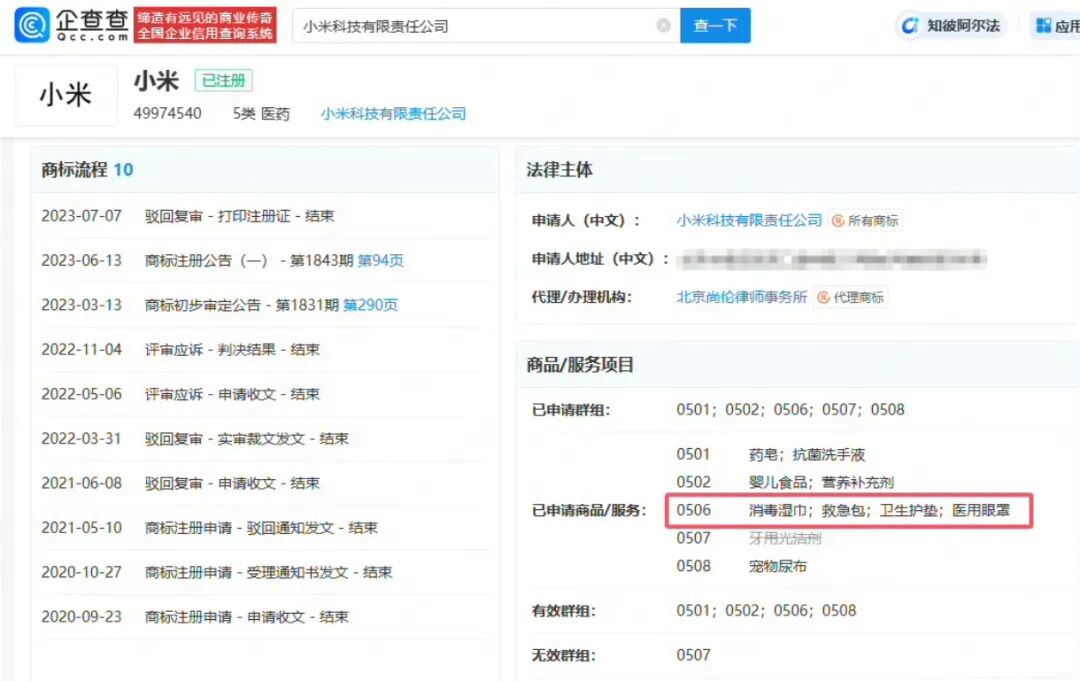Open 小米科技有限责任公司 link under the trademark title

pyautogui.click(x=393, y=114)
